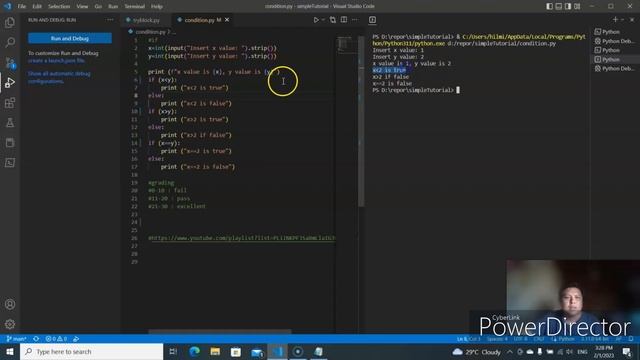Switch to the tryblock.py tab
This screenshot has width=640, height=360.
[x=146, y=20]
